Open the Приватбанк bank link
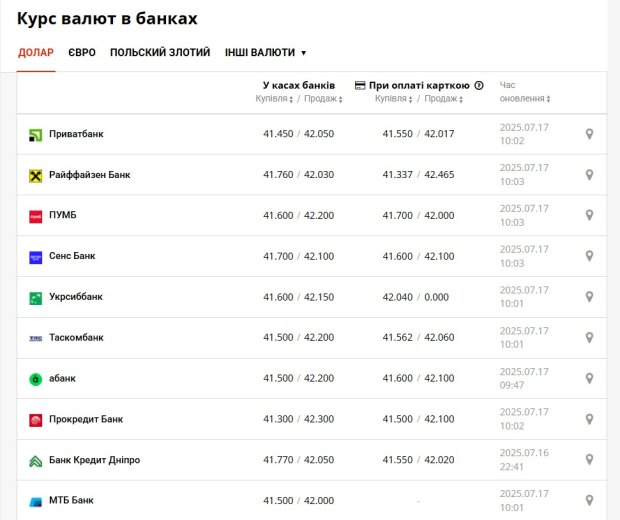Viewport: 620px width, 520px height. point(76,134)
